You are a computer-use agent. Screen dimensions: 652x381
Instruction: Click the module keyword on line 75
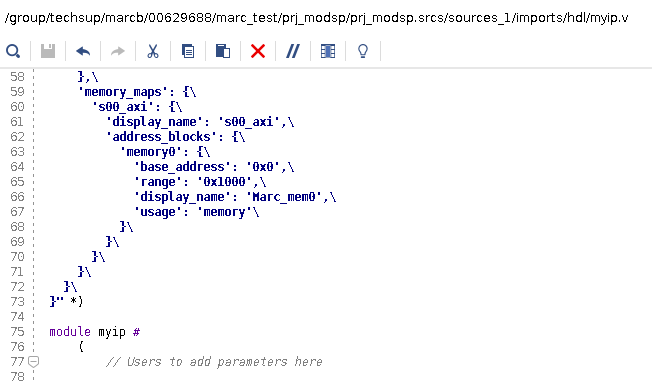point(70,332)
